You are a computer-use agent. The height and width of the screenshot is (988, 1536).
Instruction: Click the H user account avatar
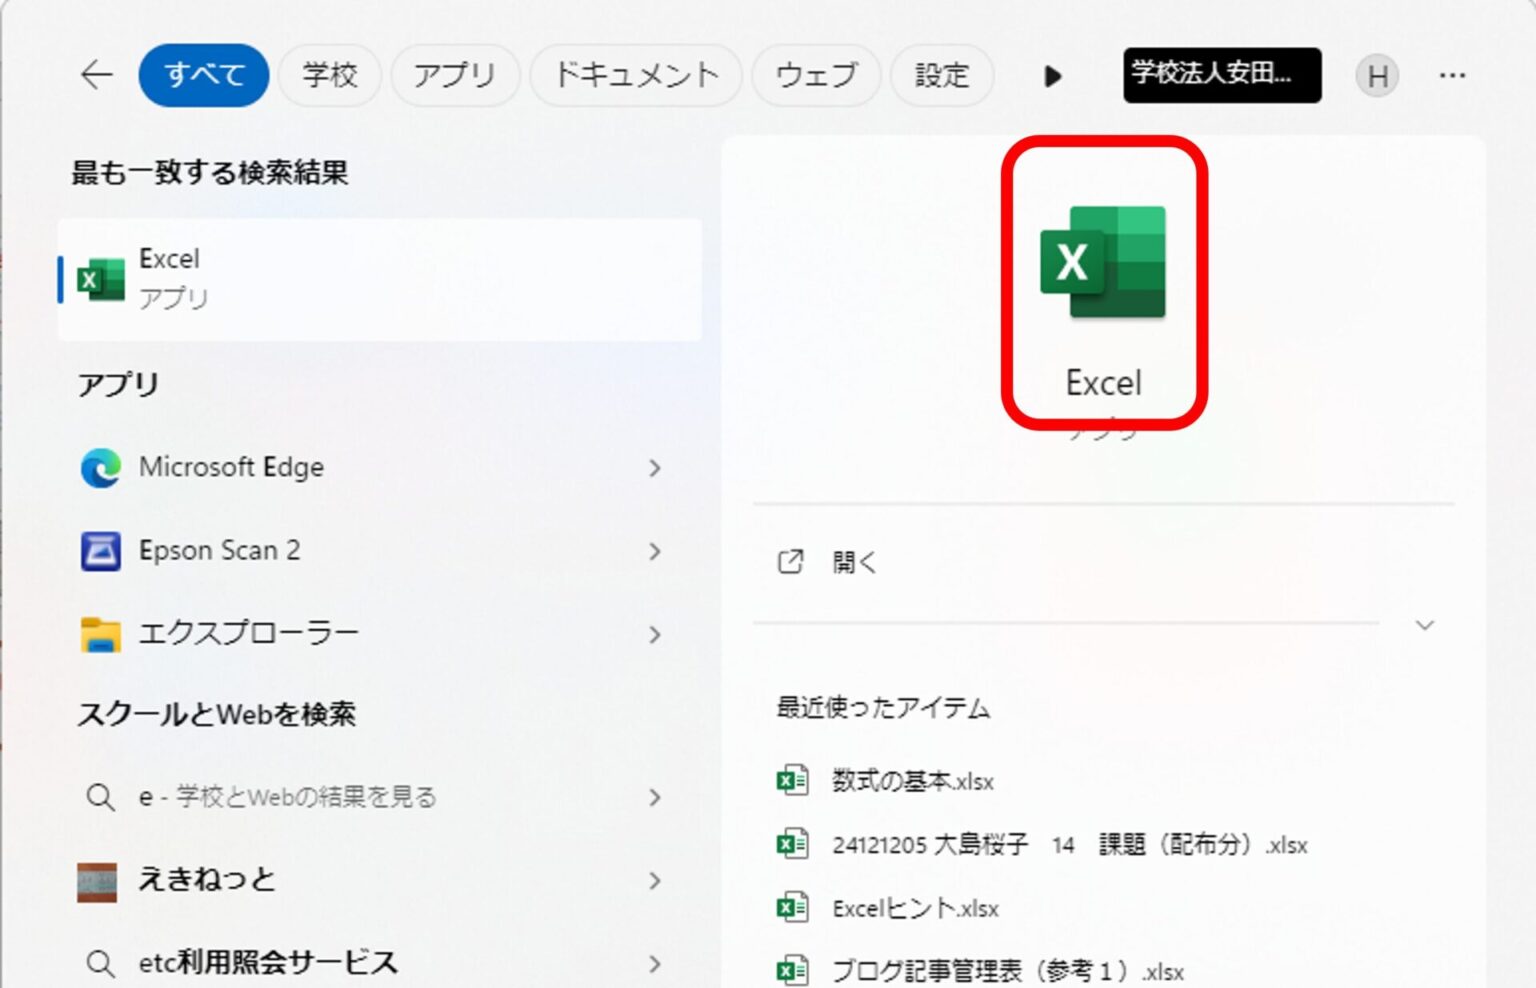click(1377, 76)
